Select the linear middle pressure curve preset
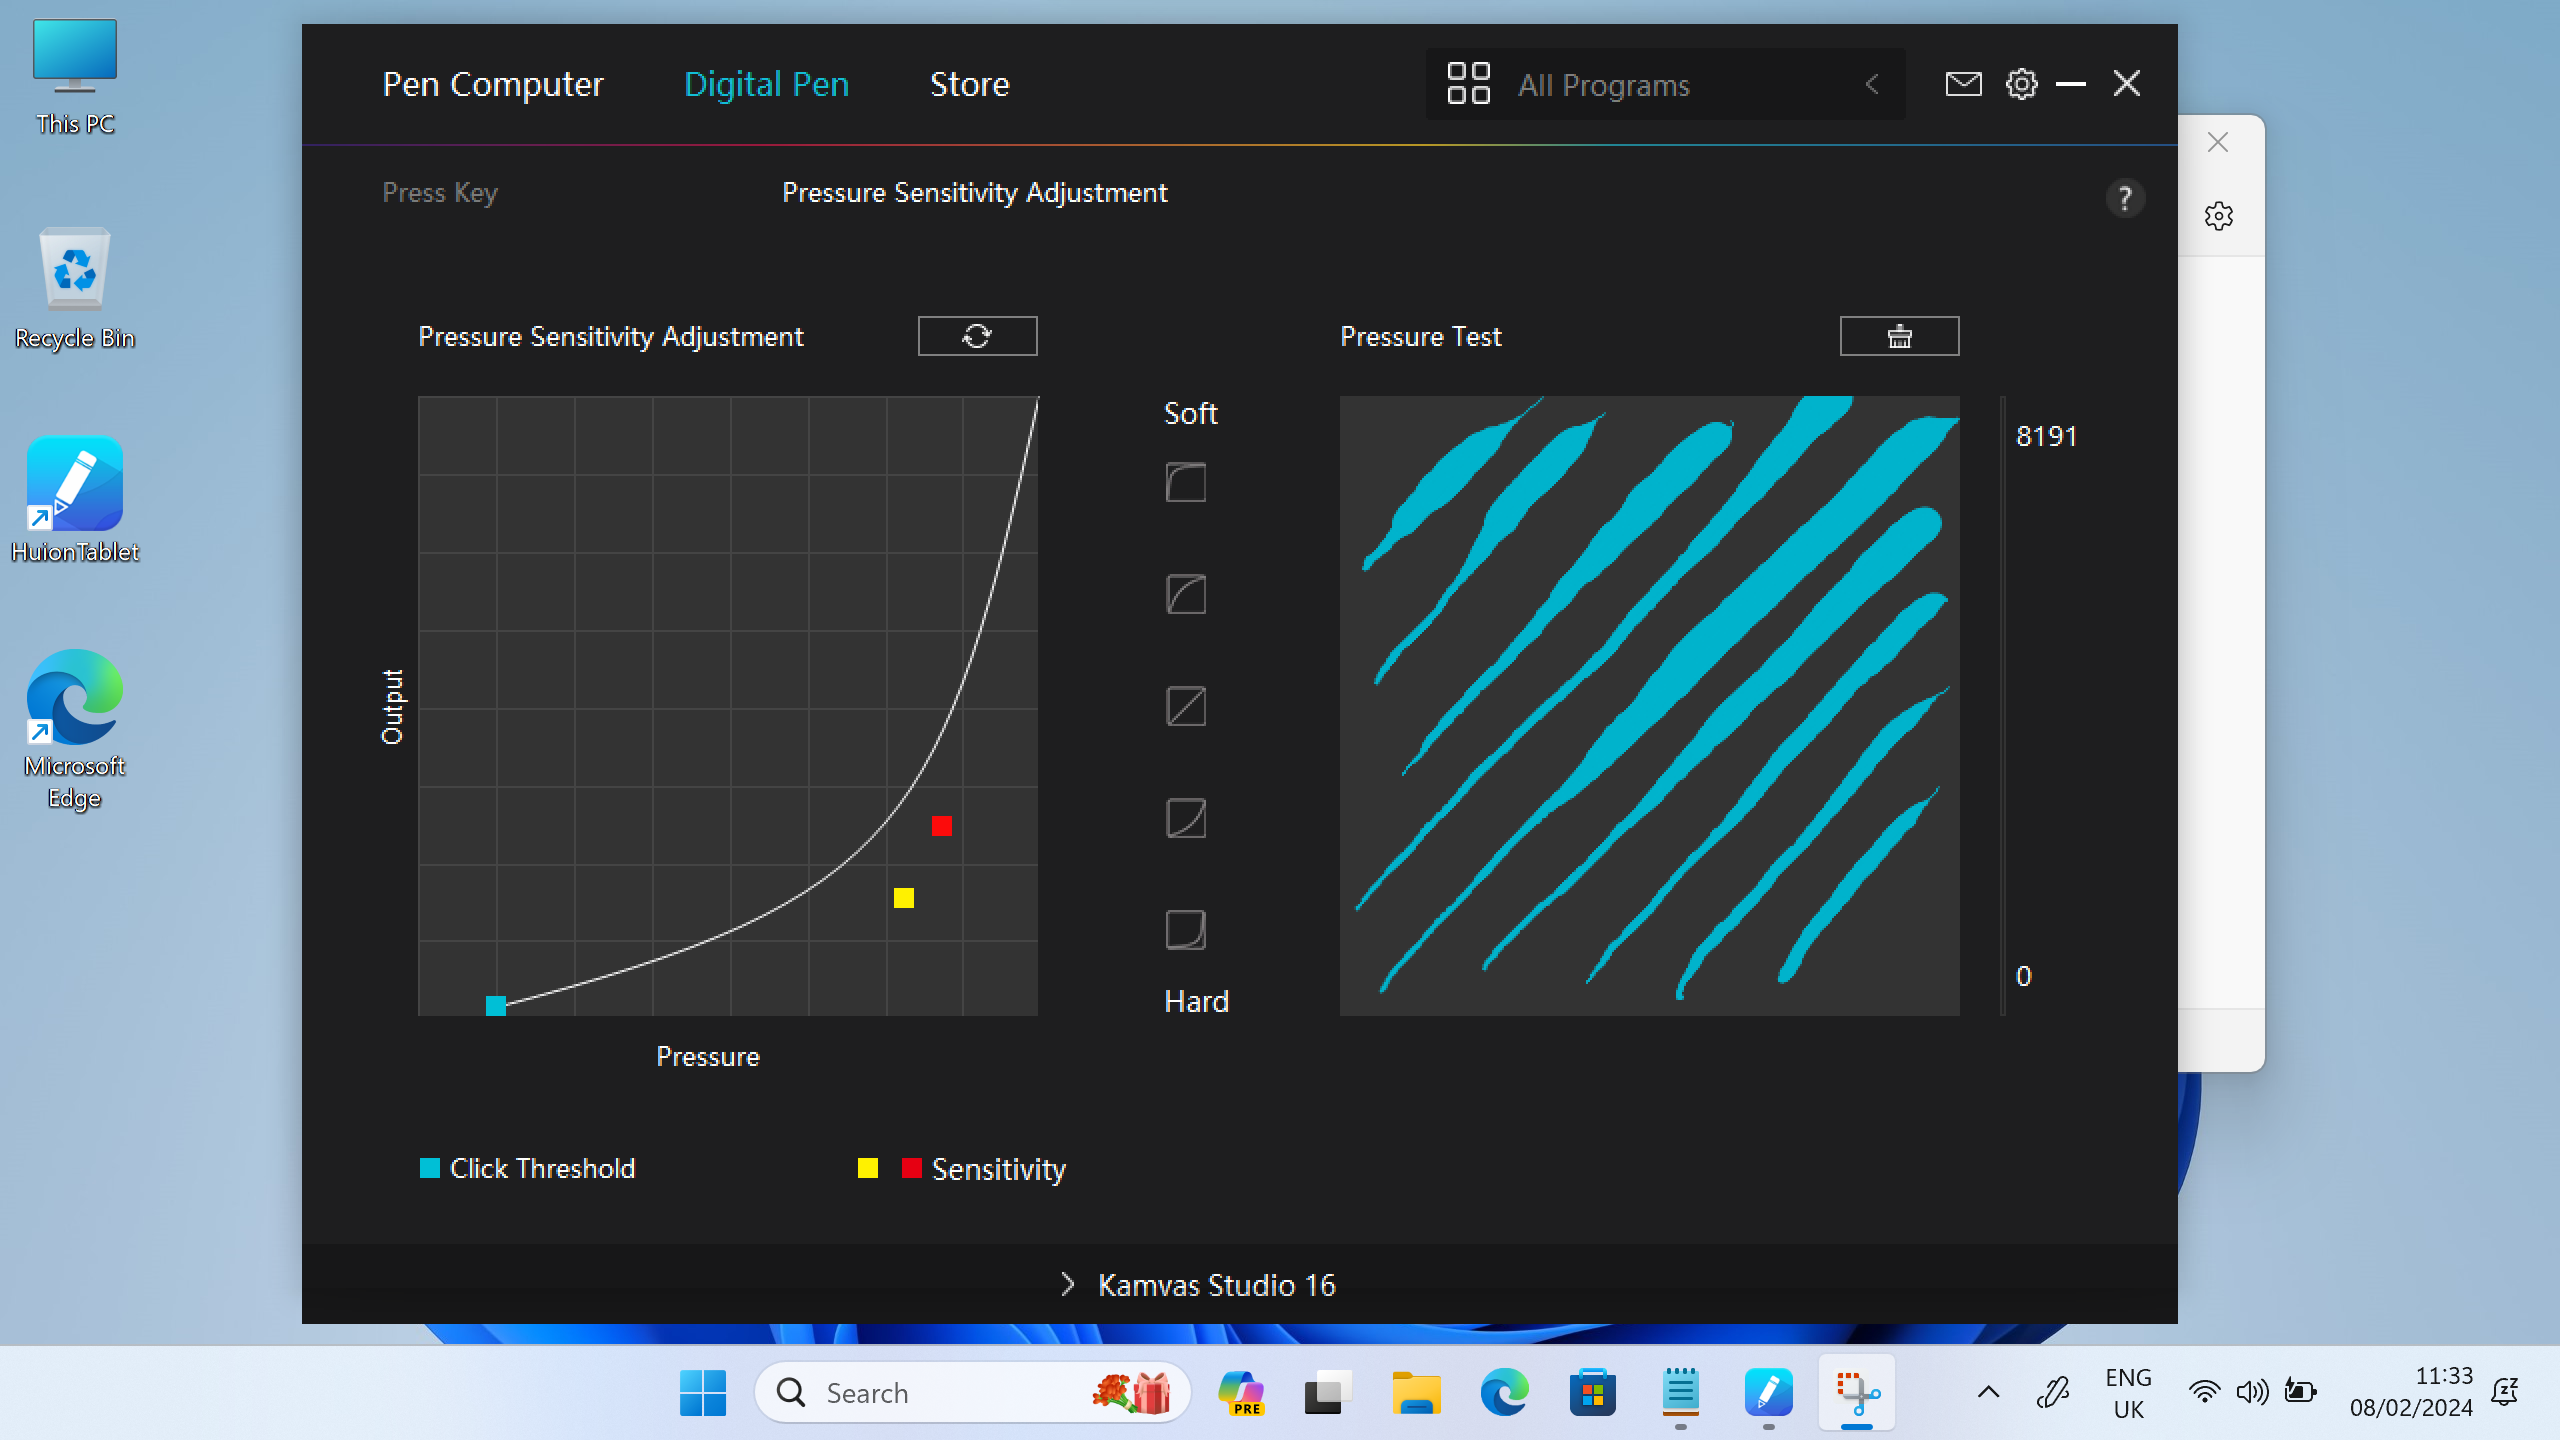The height and width of the screenshot is (1440, 2560). 1185,706
